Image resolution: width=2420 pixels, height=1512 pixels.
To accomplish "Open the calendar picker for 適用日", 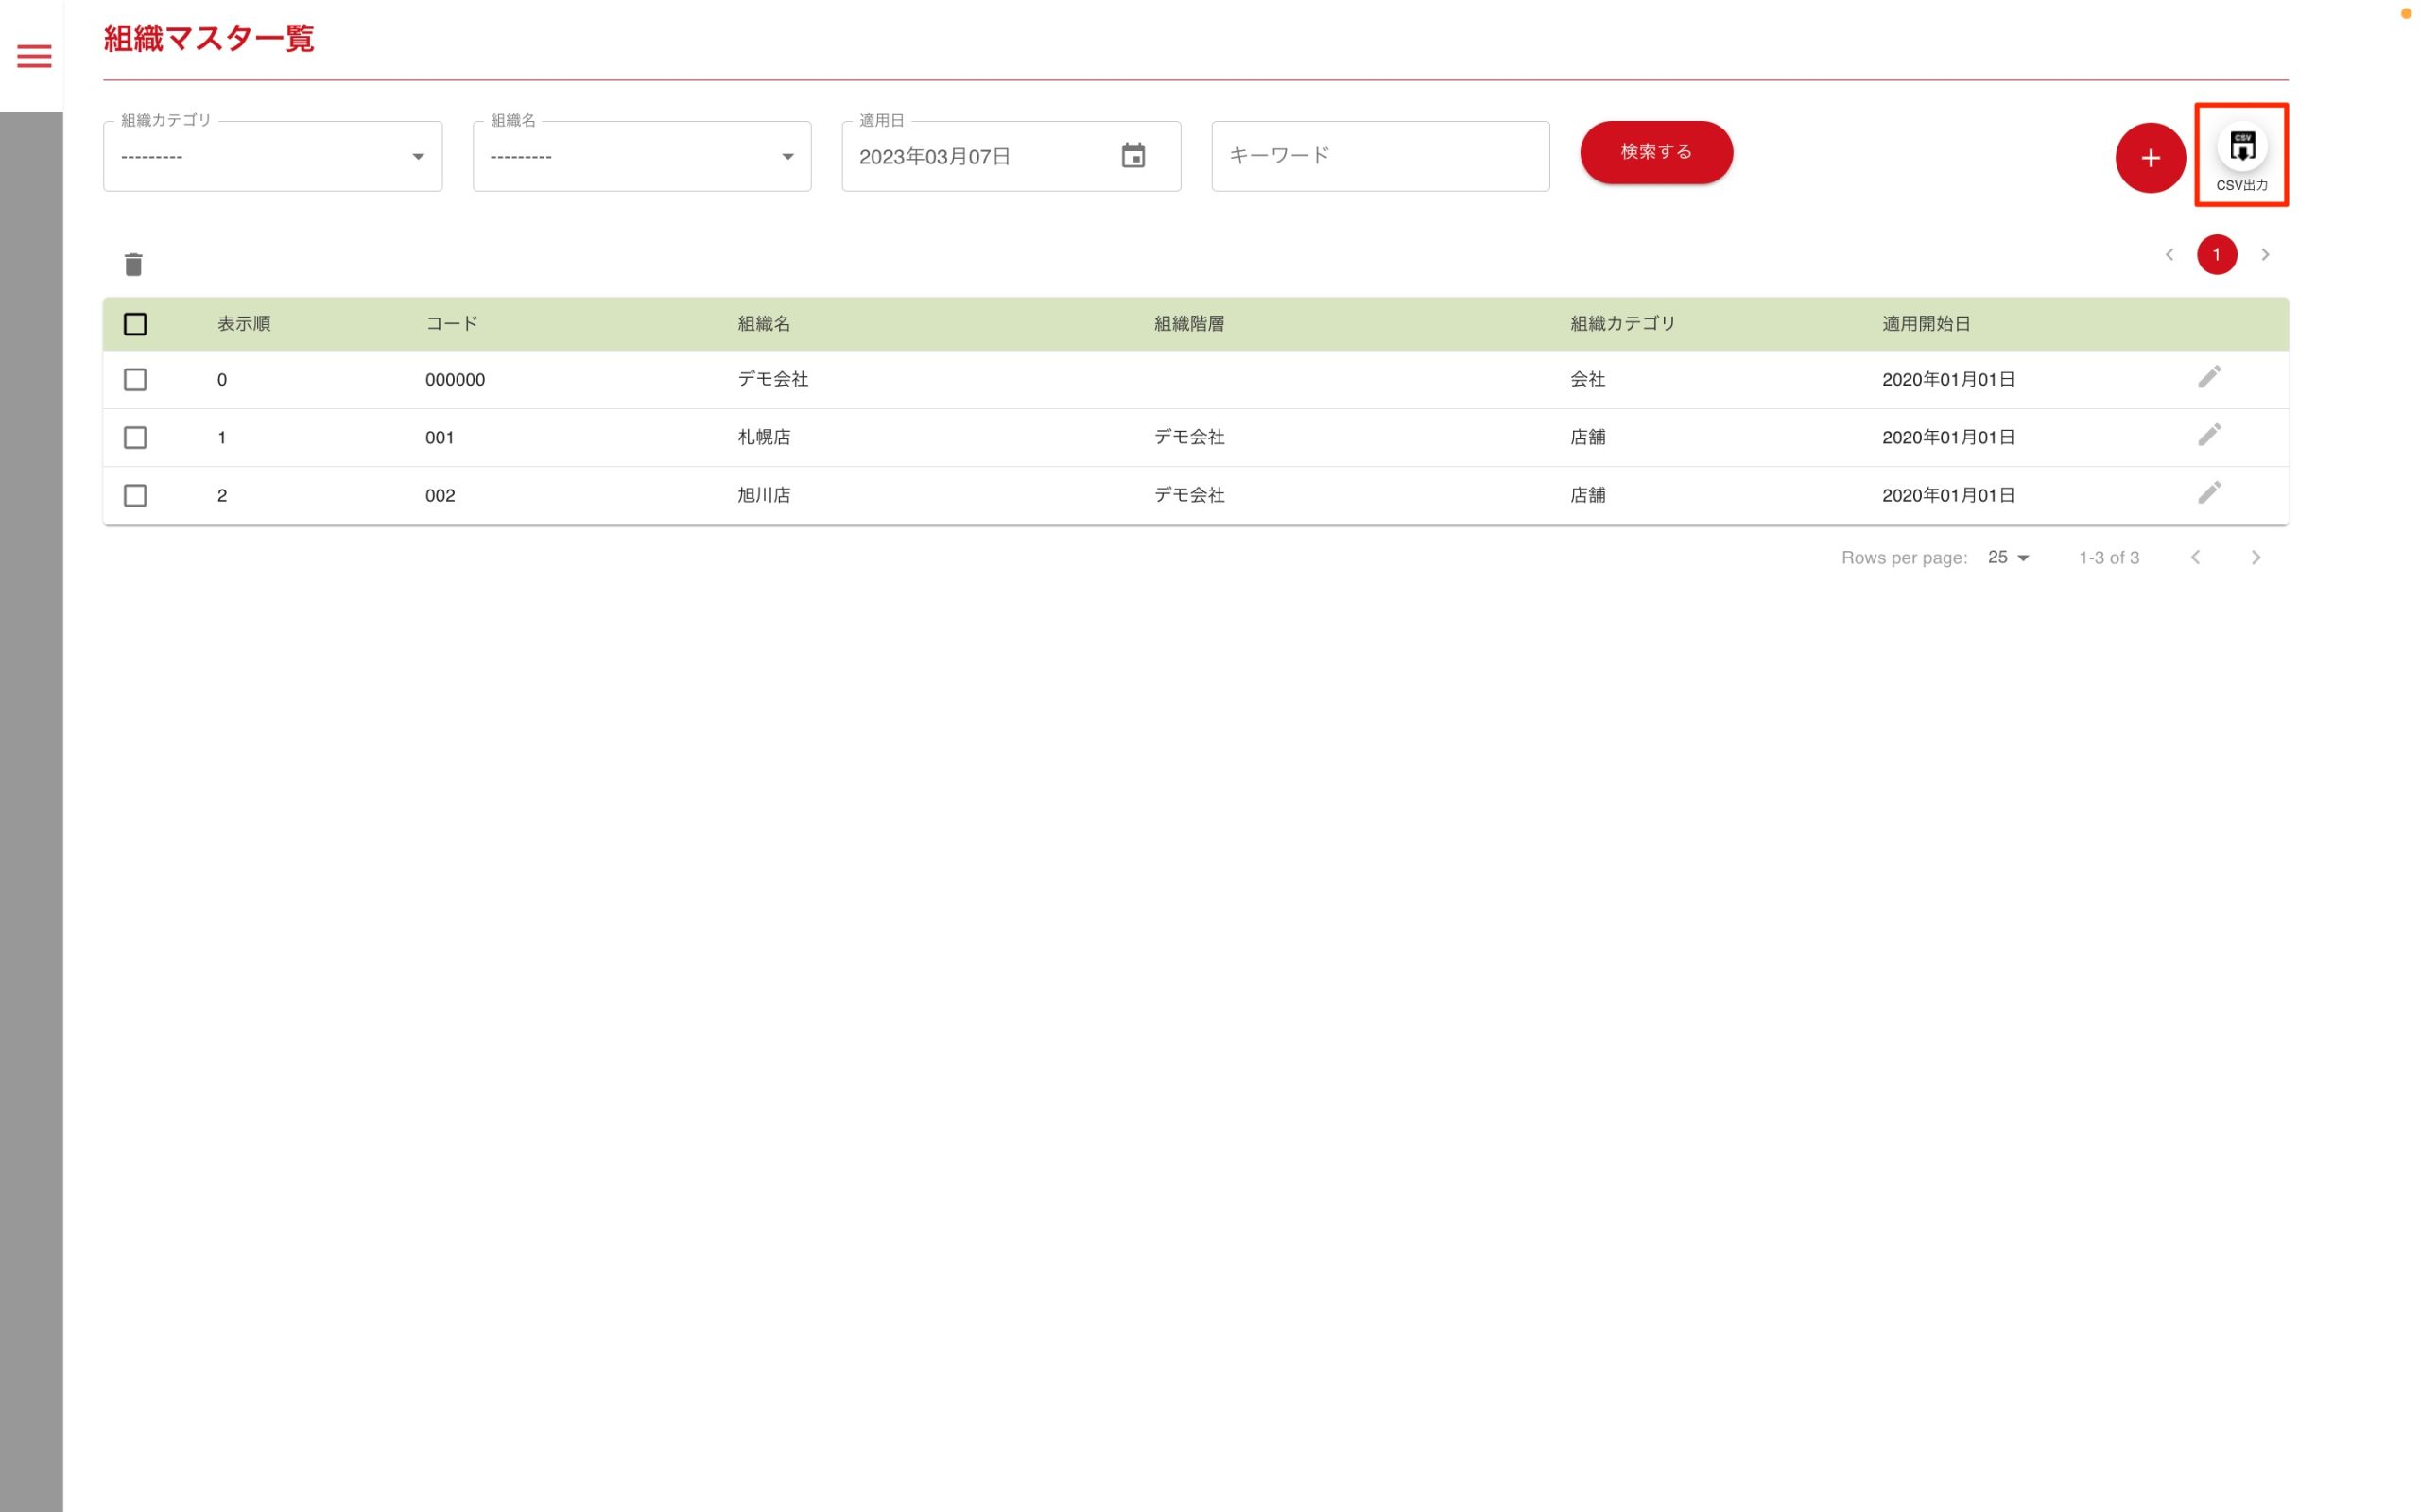I will point(1132,156).
